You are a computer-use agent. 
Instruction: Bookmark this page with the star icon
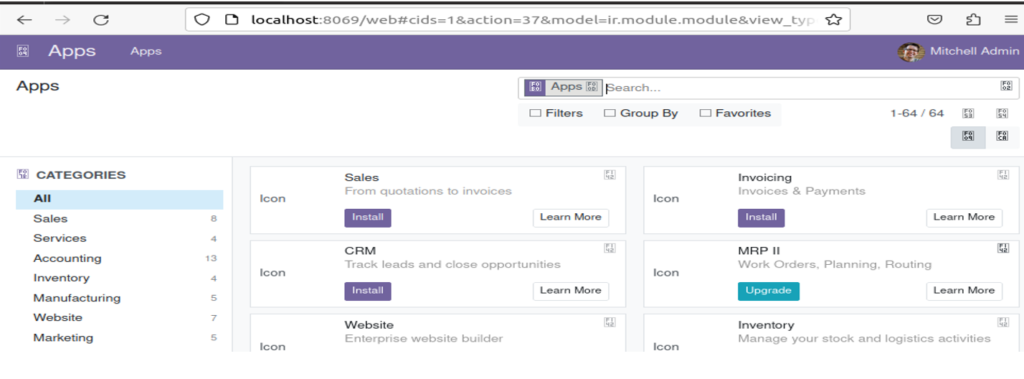tap(833, 20)
